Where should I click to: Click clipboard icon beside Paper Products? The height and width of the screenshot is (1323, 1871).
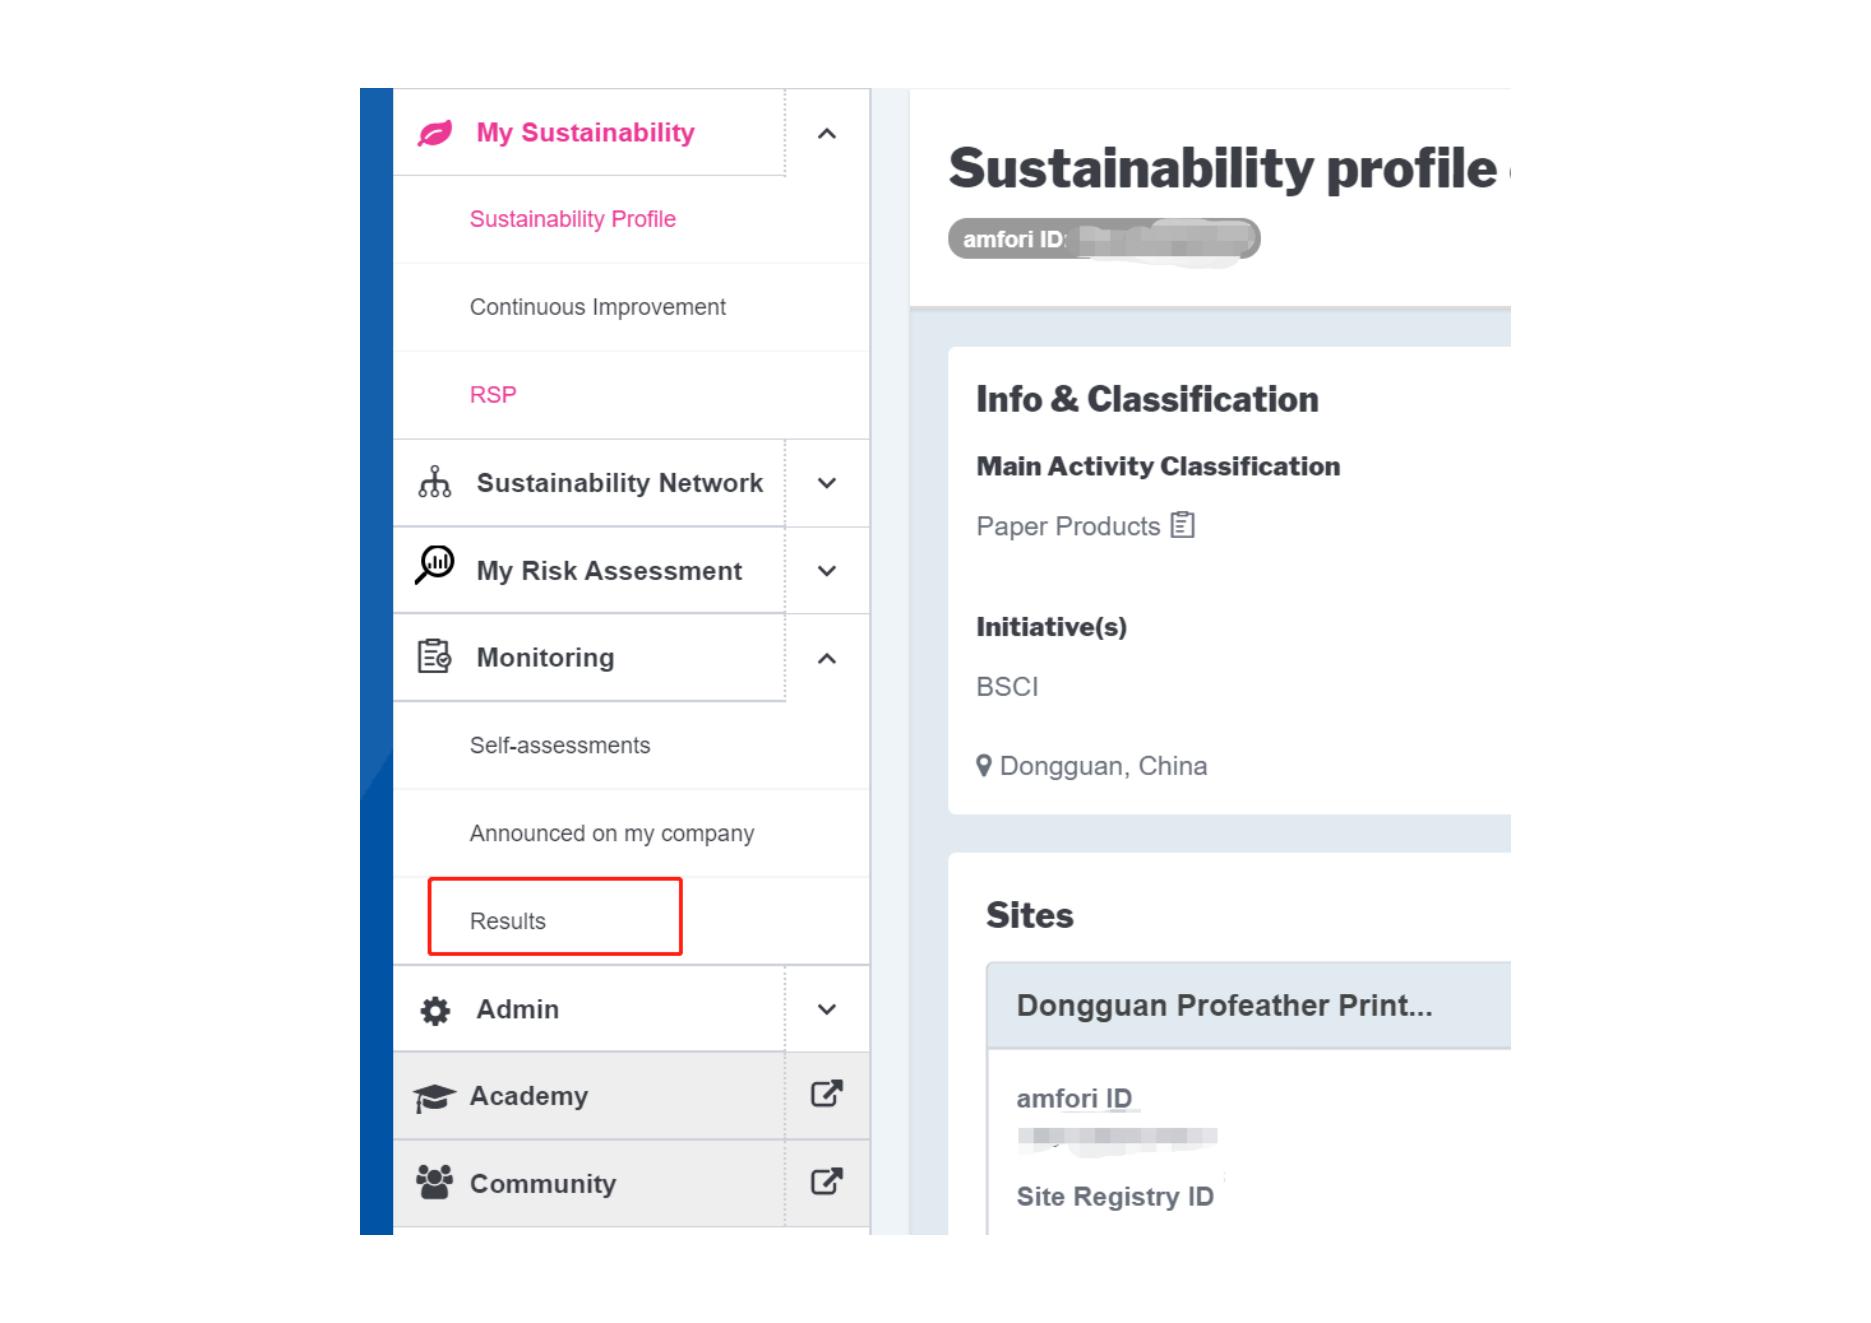point(1183,525)
